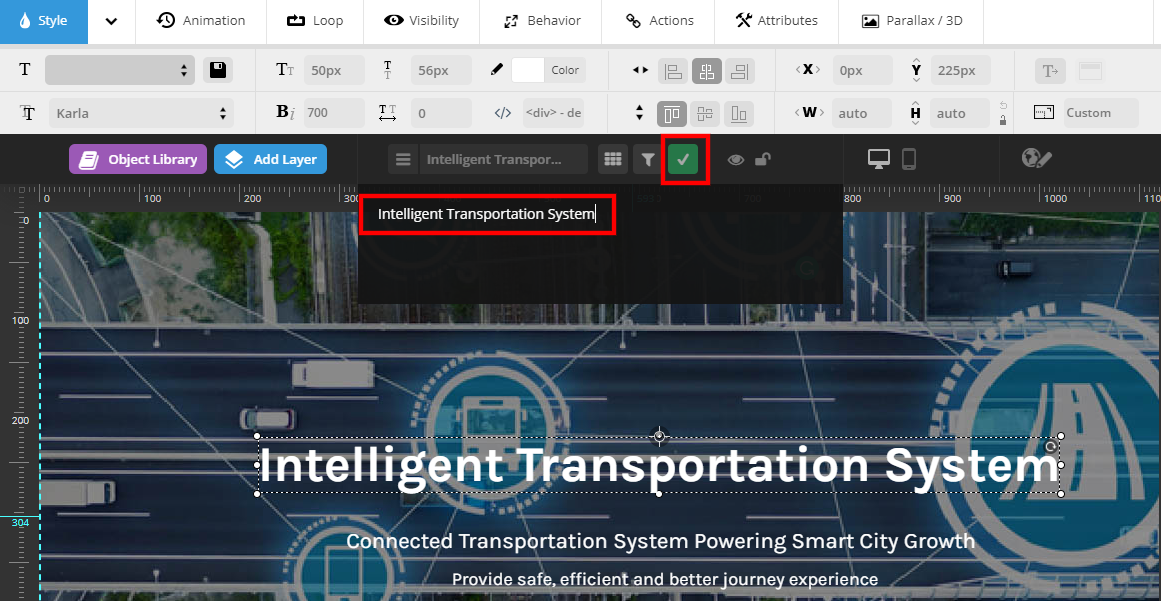The image size is (1161, 601).
Task: Select the Provide safe, efficient layer text
Action: pos(665,579)
